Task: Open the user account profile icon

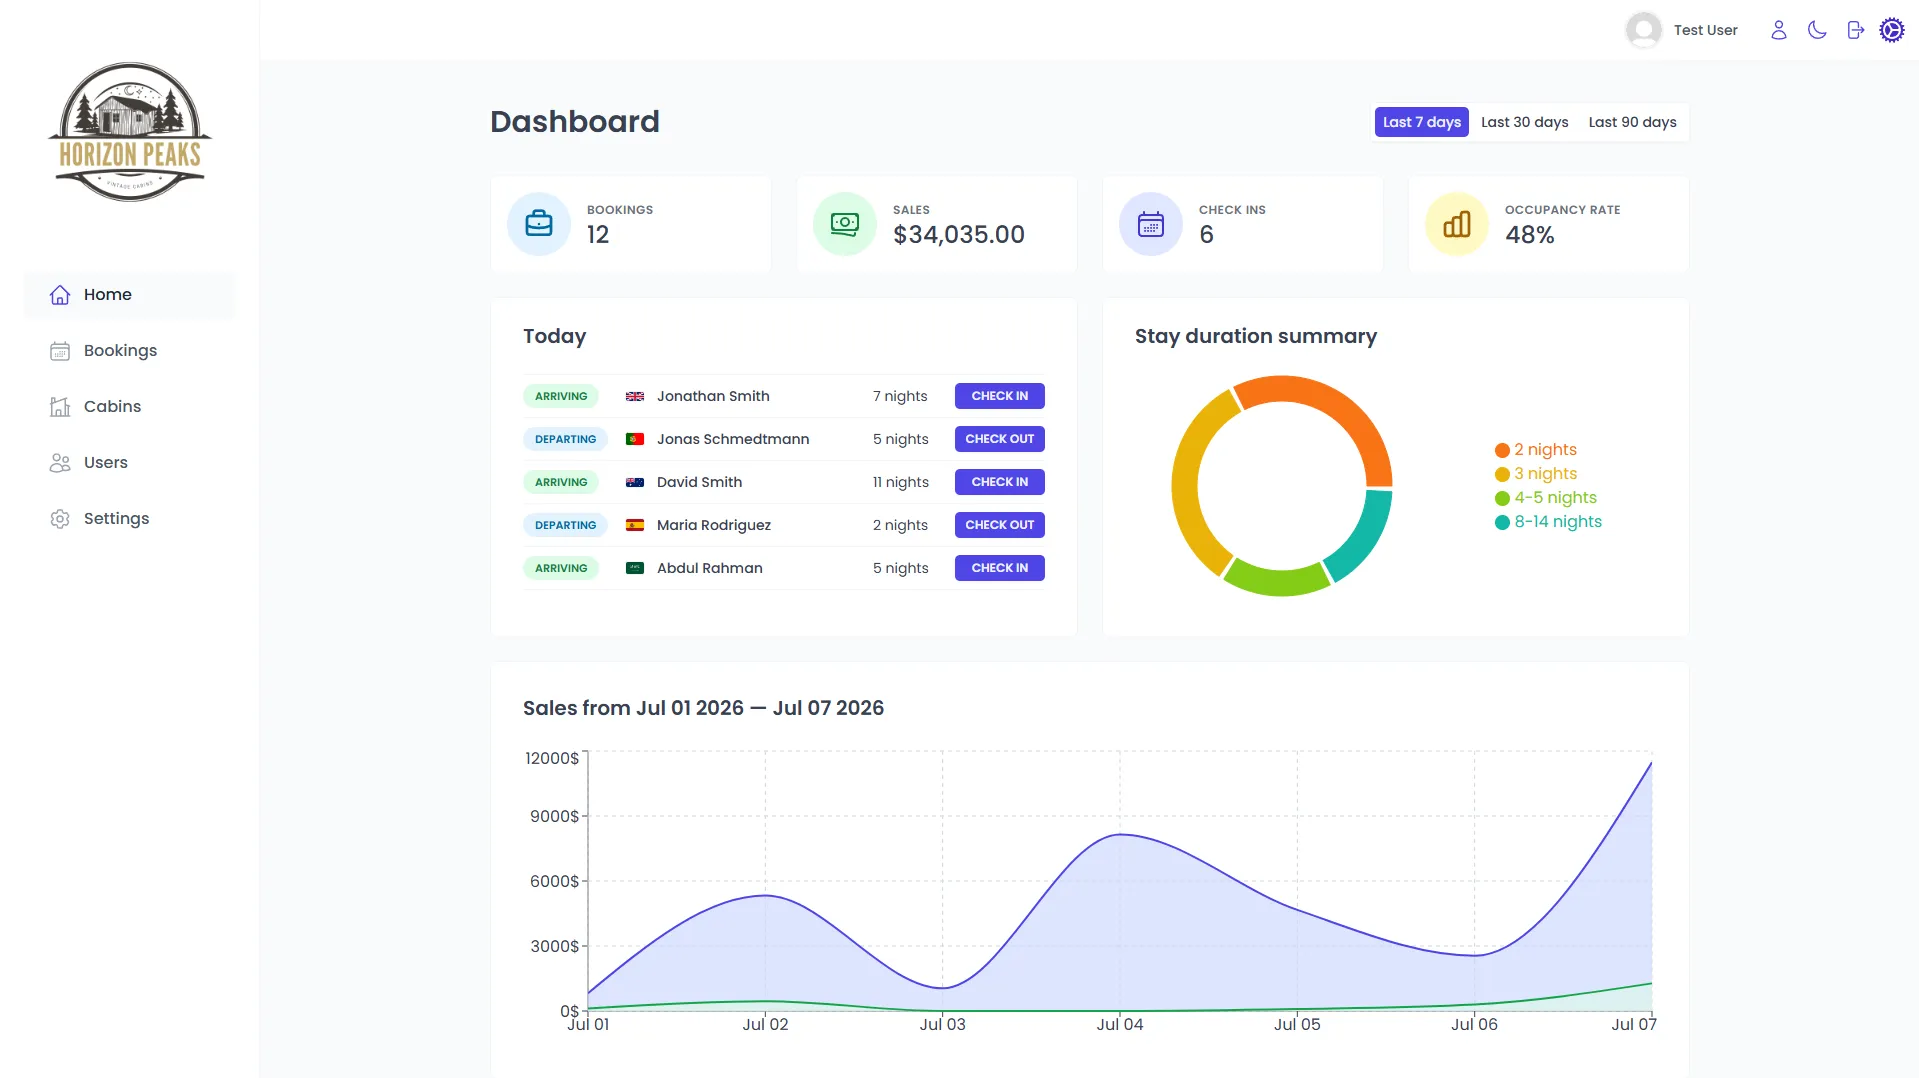Action: [1778, 30]
